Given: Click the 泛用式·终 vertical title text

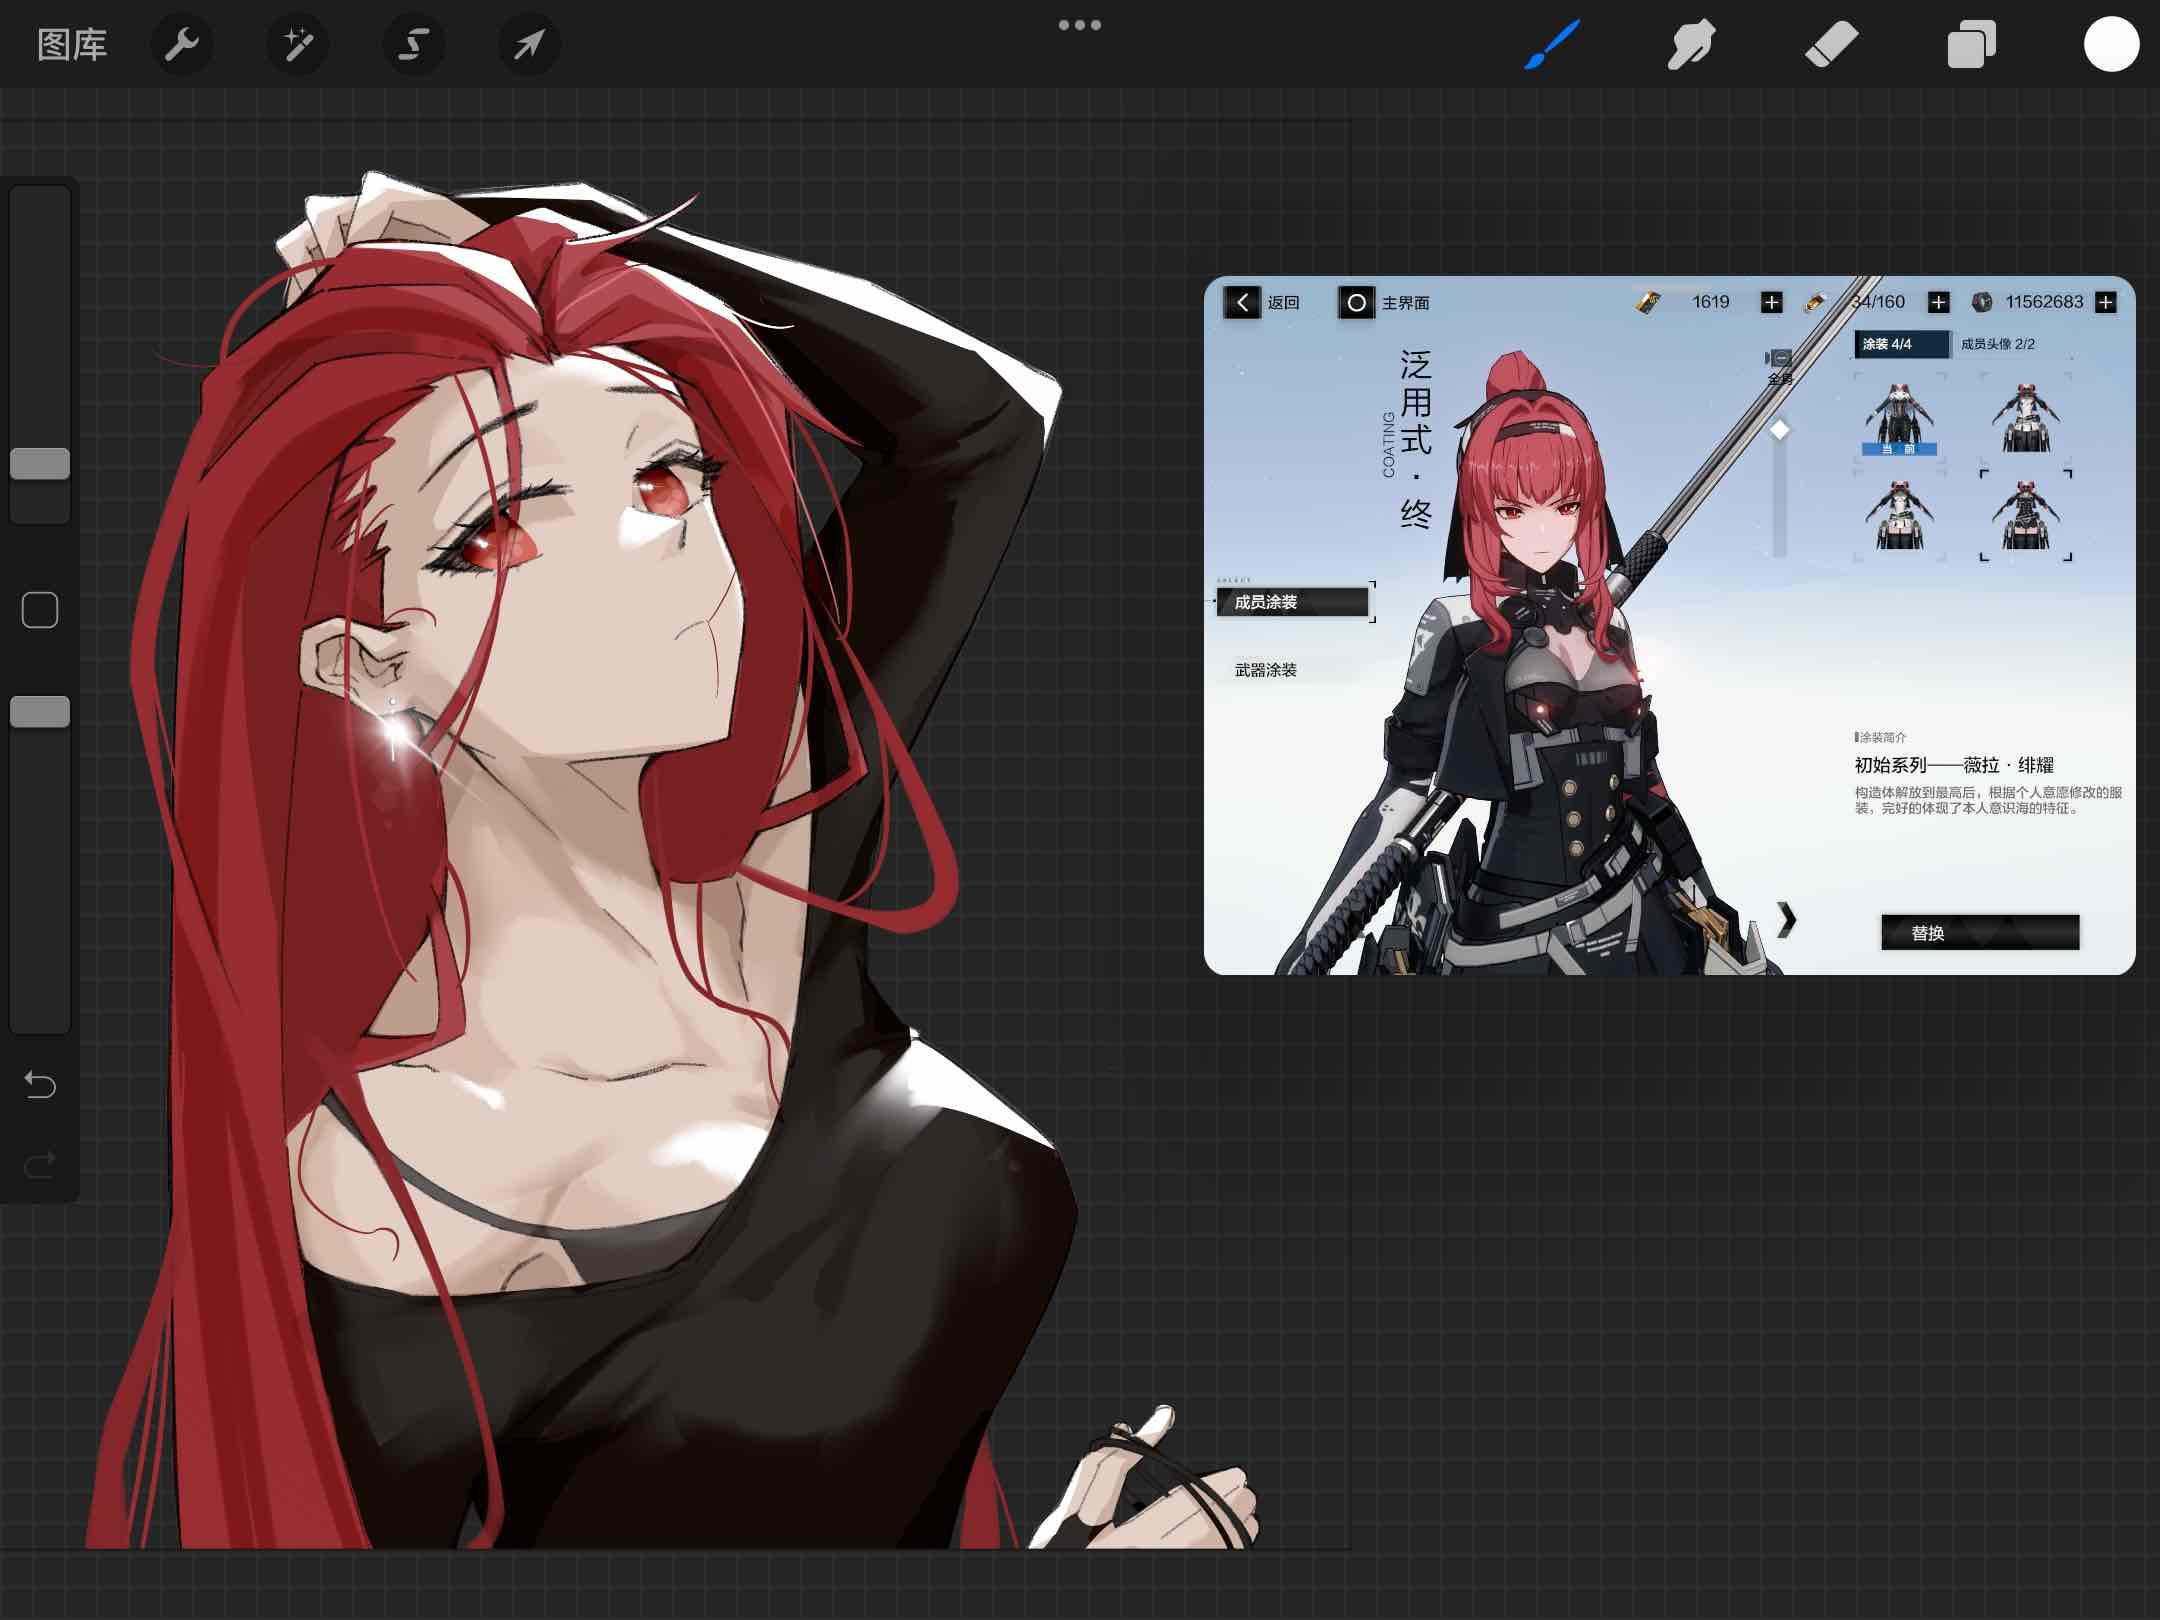Looking at the screenshot, I should point(1415,438).
